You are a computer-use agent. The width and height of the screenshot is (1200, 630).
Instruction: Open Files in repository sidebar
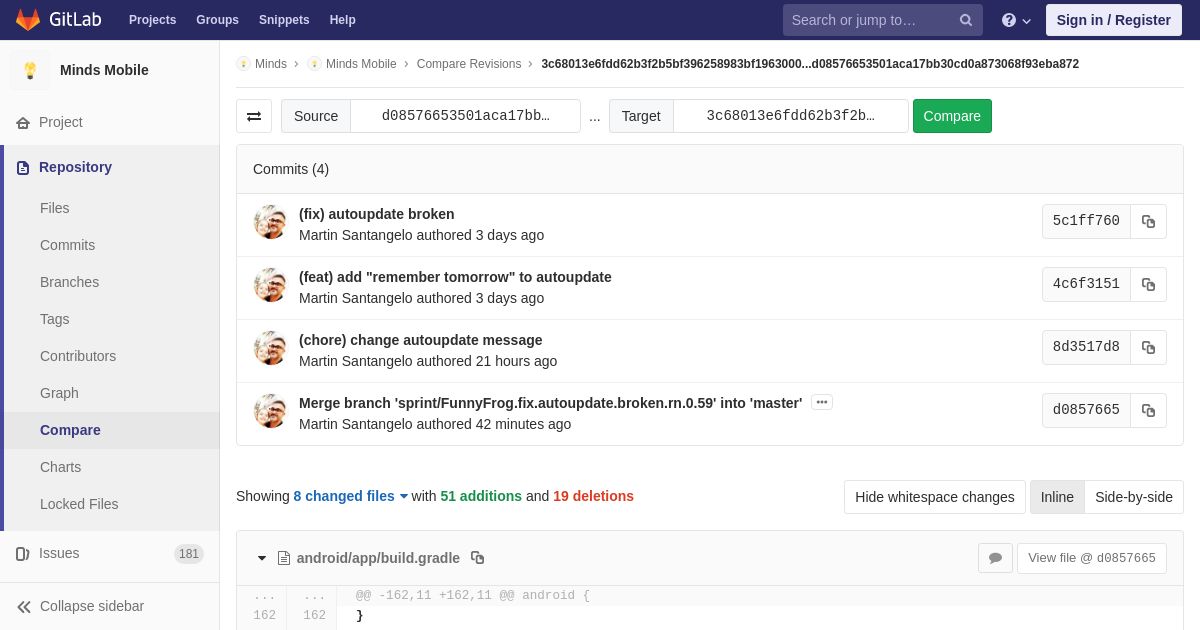tap(55, 208)
